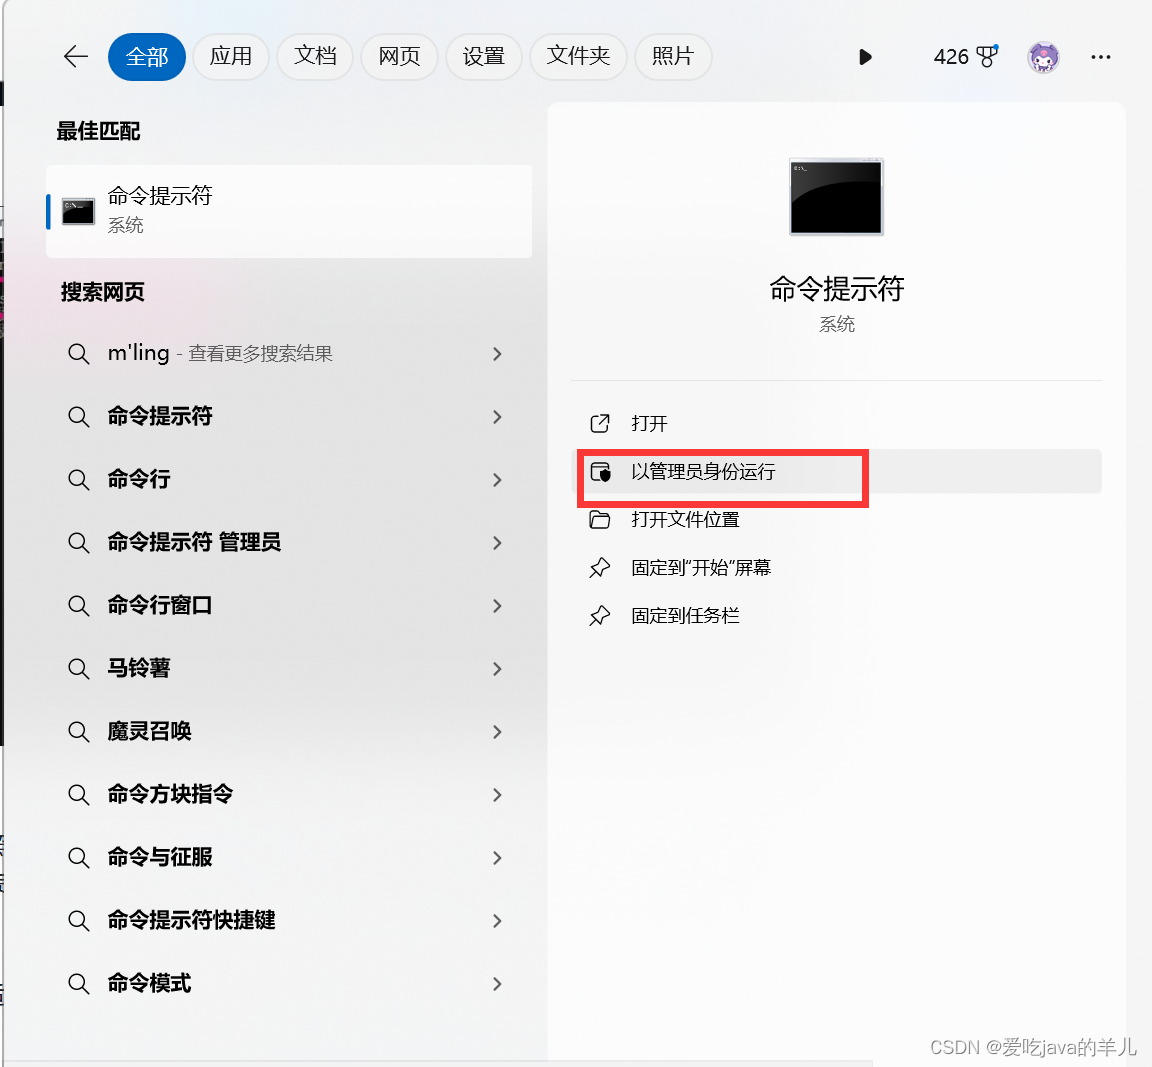
Task: Click the search icon beside 命令行
Action: (79, 480)
